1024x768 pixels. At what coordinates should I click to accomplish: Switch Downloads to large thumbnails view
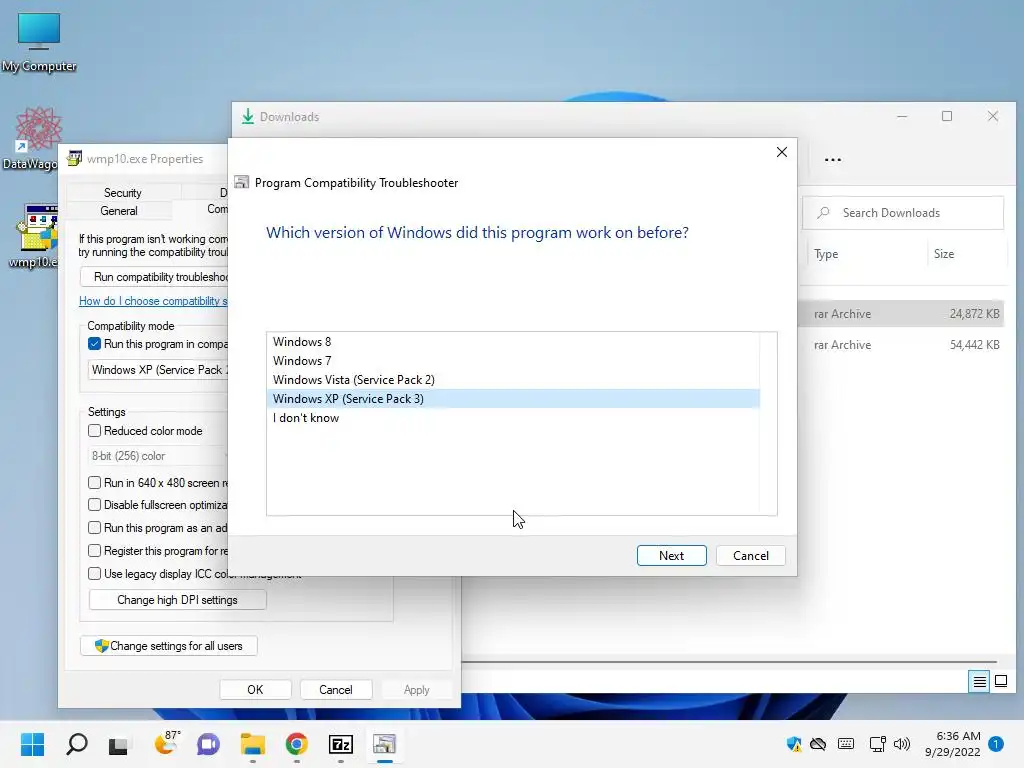coord(1000,682)
